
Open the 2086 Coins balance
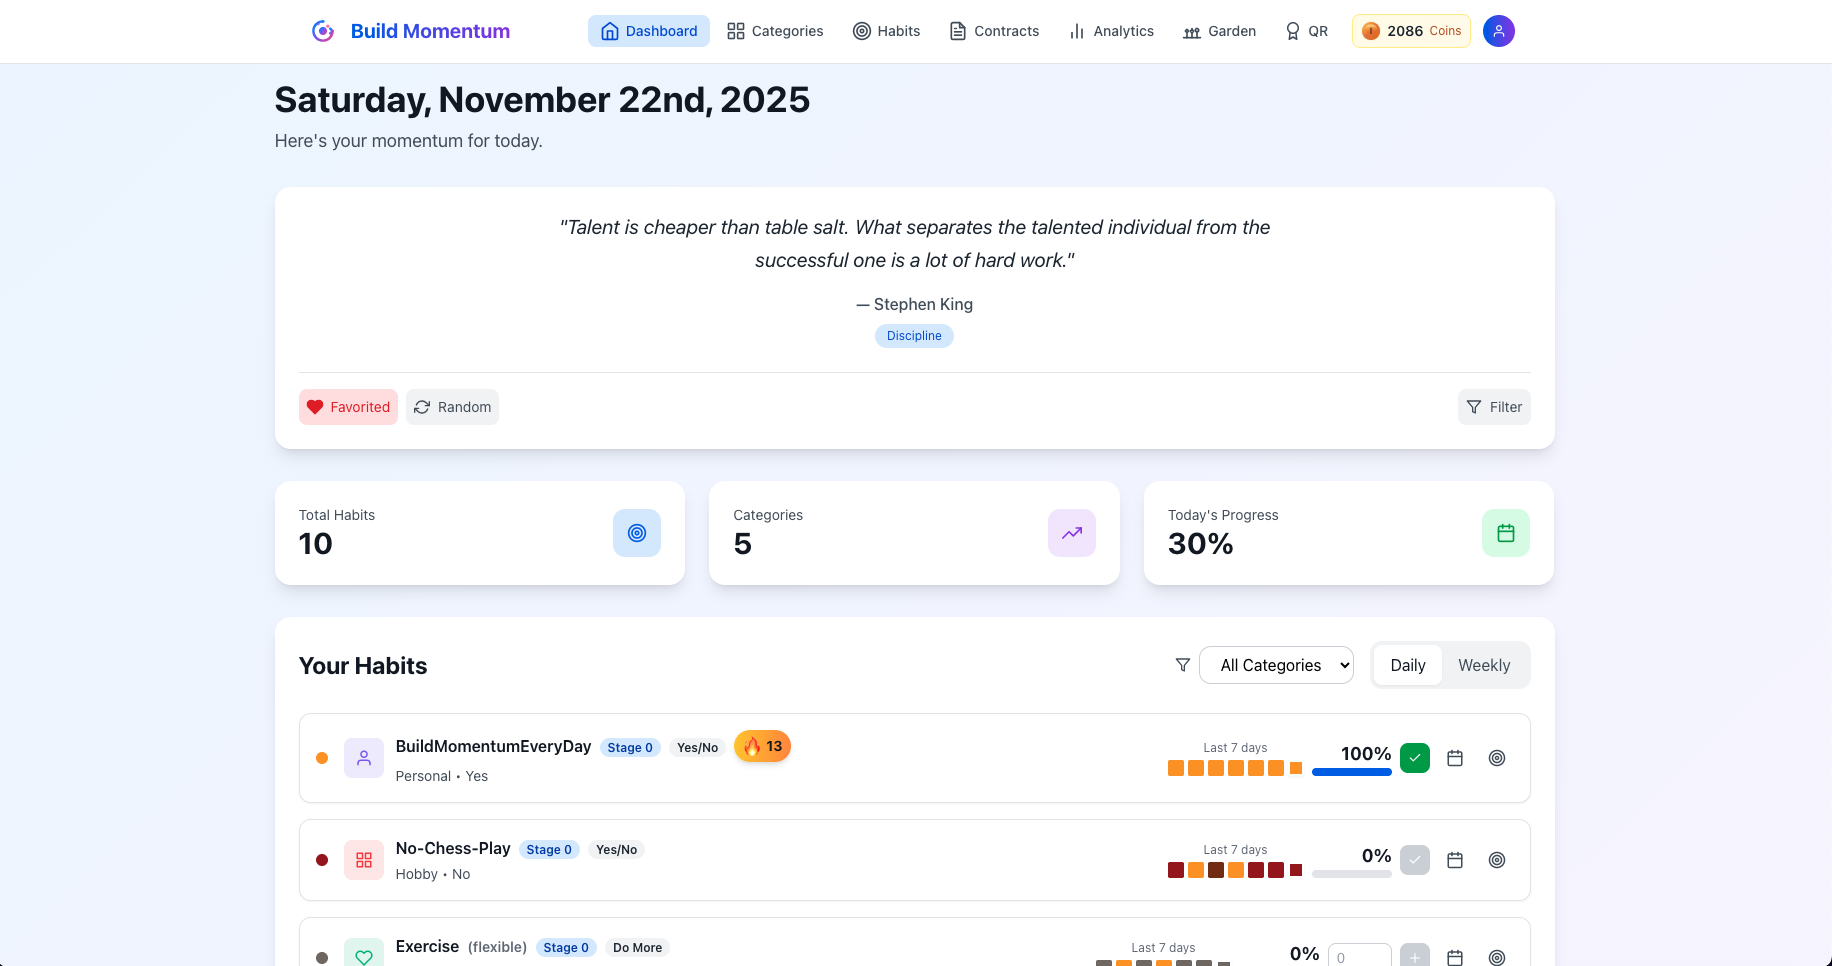coord(1411,31)
